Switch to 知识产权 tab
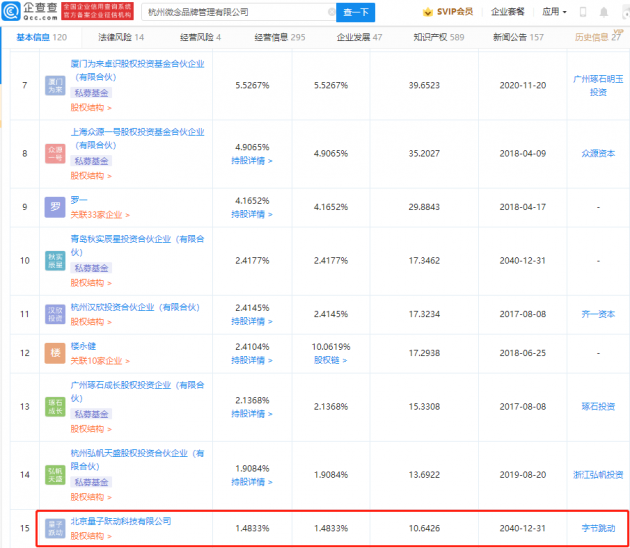 439,37
